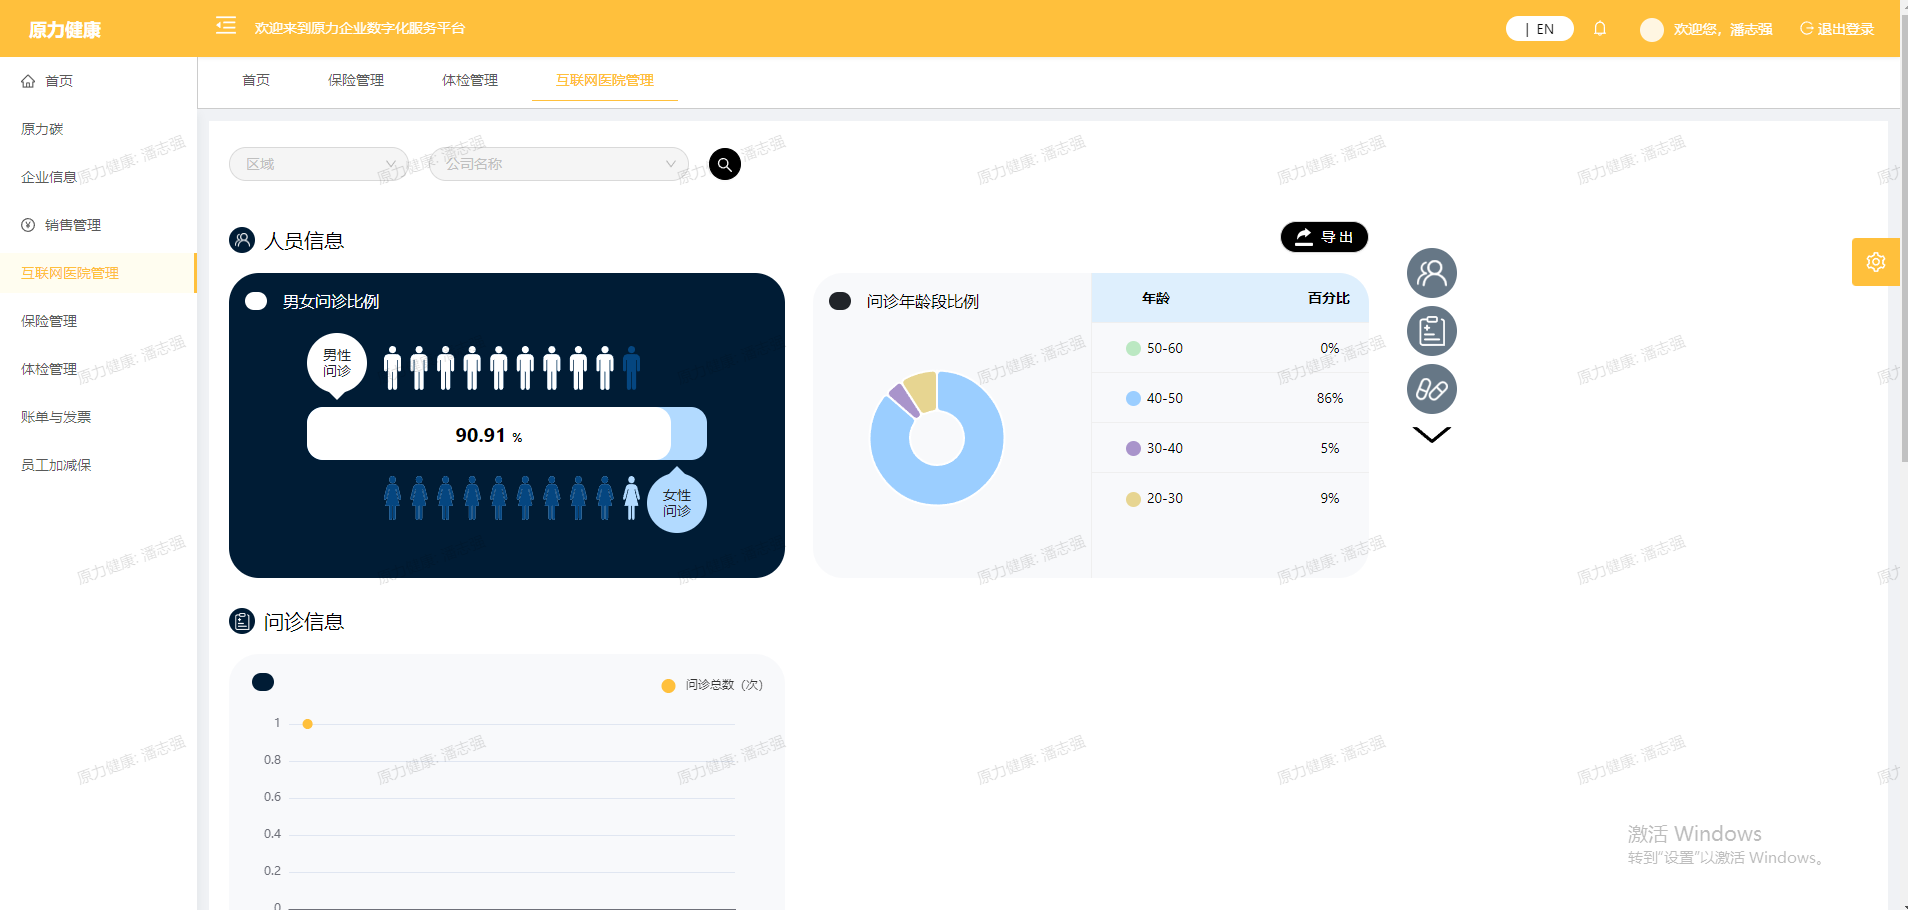Click the 86% value cell
This screenshot has width=1908, height=910.
[1330, 398]
